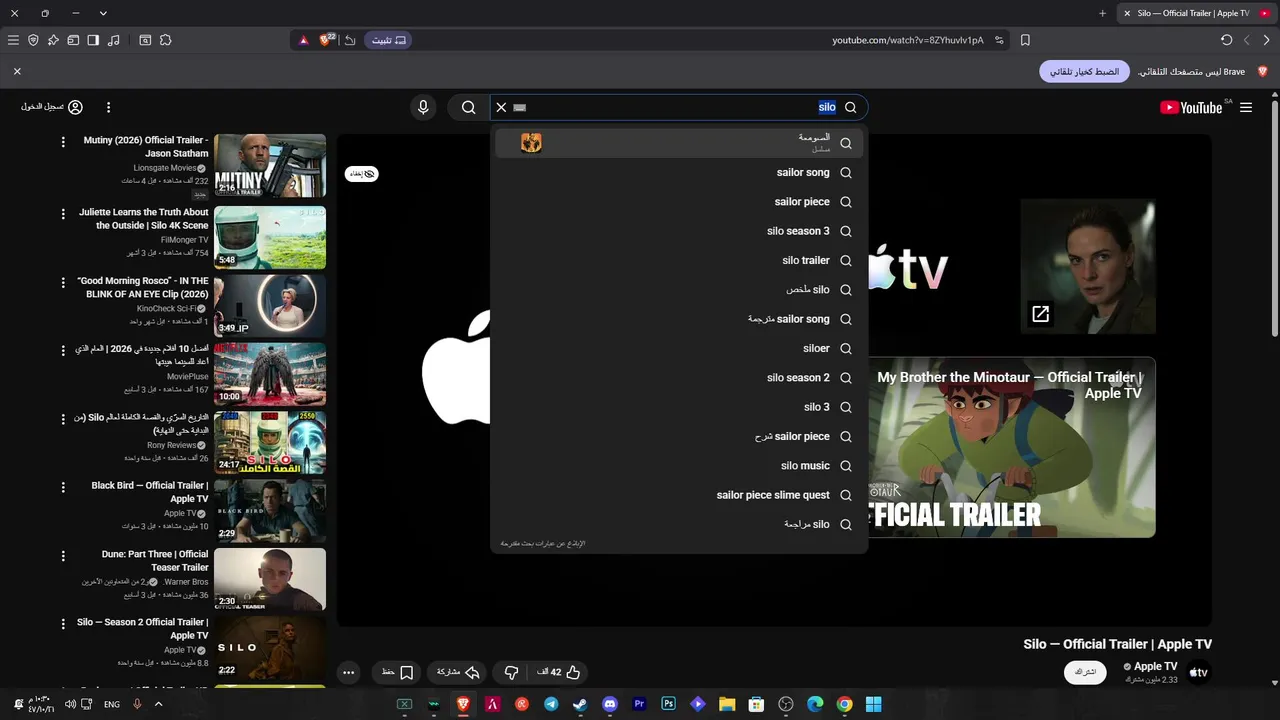Open Brave main hamburger menu
The image size is (1280, 720).
click(13, 40)
